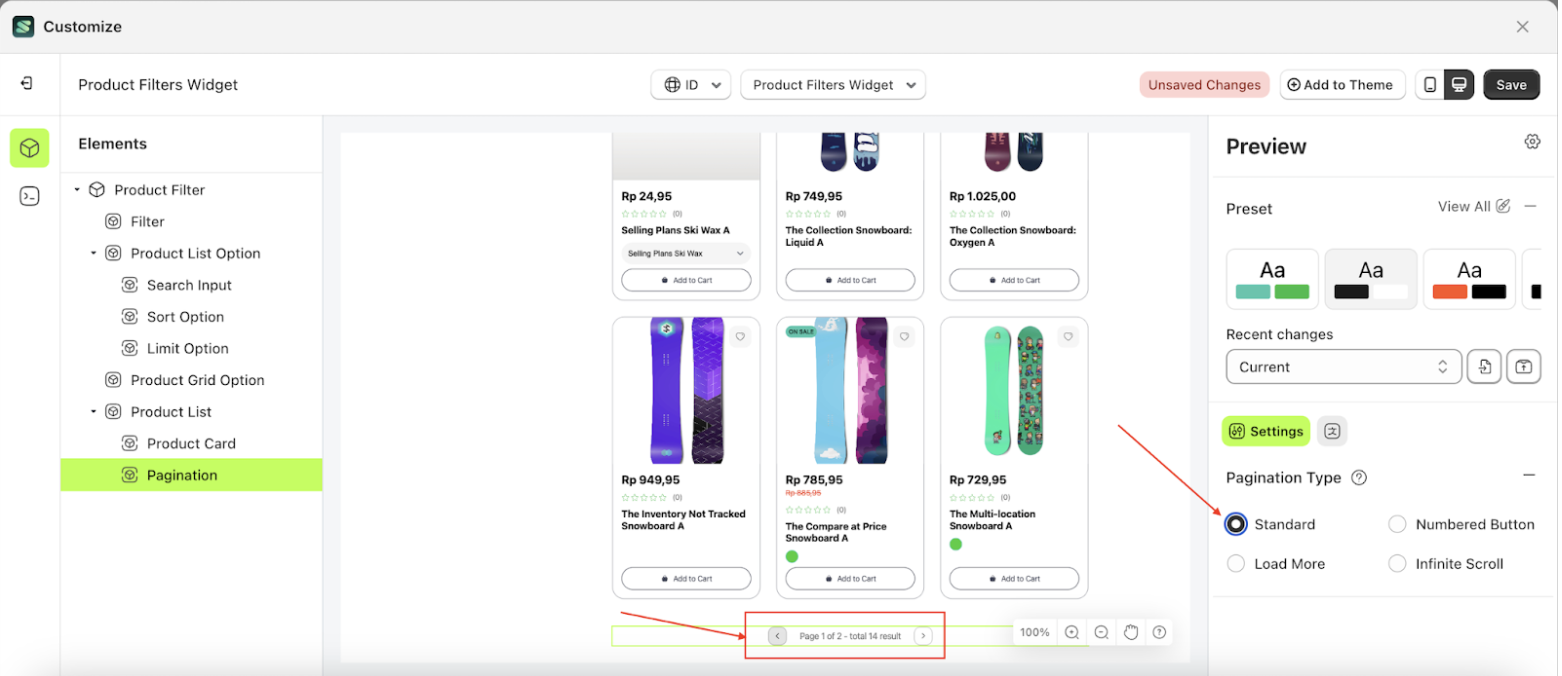
Task: Open the help question mark icon
Action: click(1161, 632)
